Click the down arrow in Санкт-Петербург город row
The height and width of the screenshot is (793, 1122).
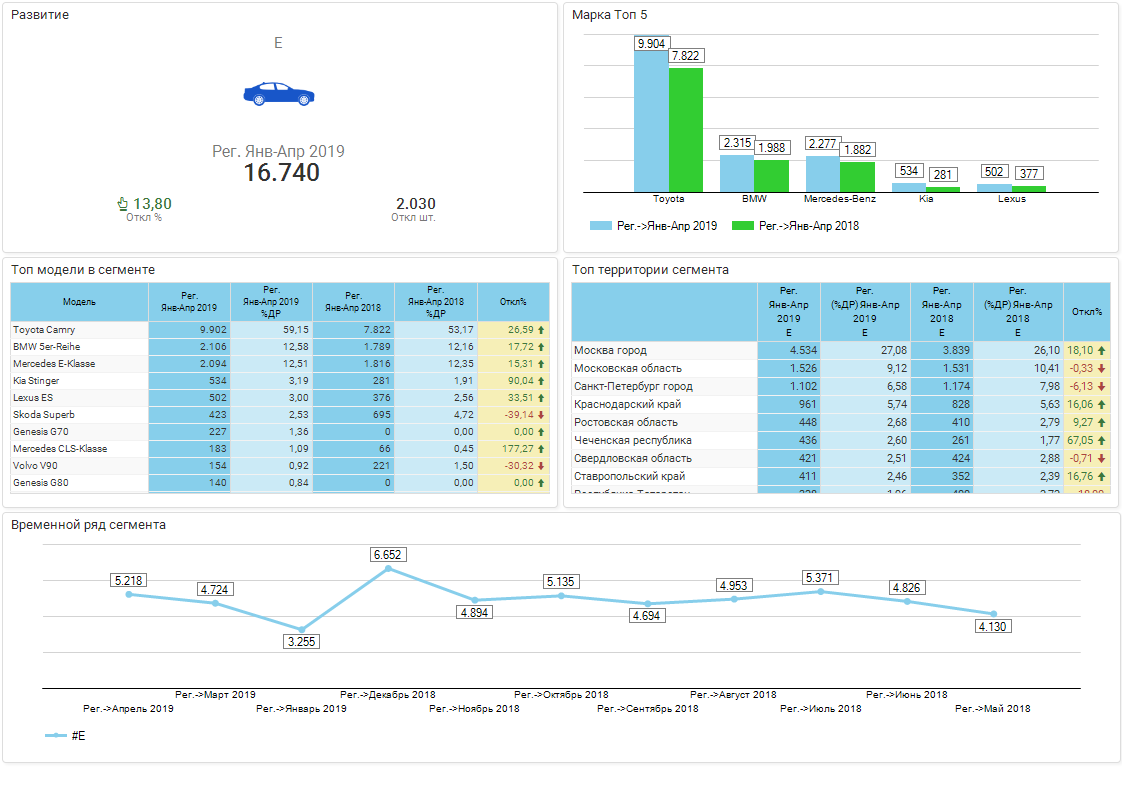coord(1101,386)
